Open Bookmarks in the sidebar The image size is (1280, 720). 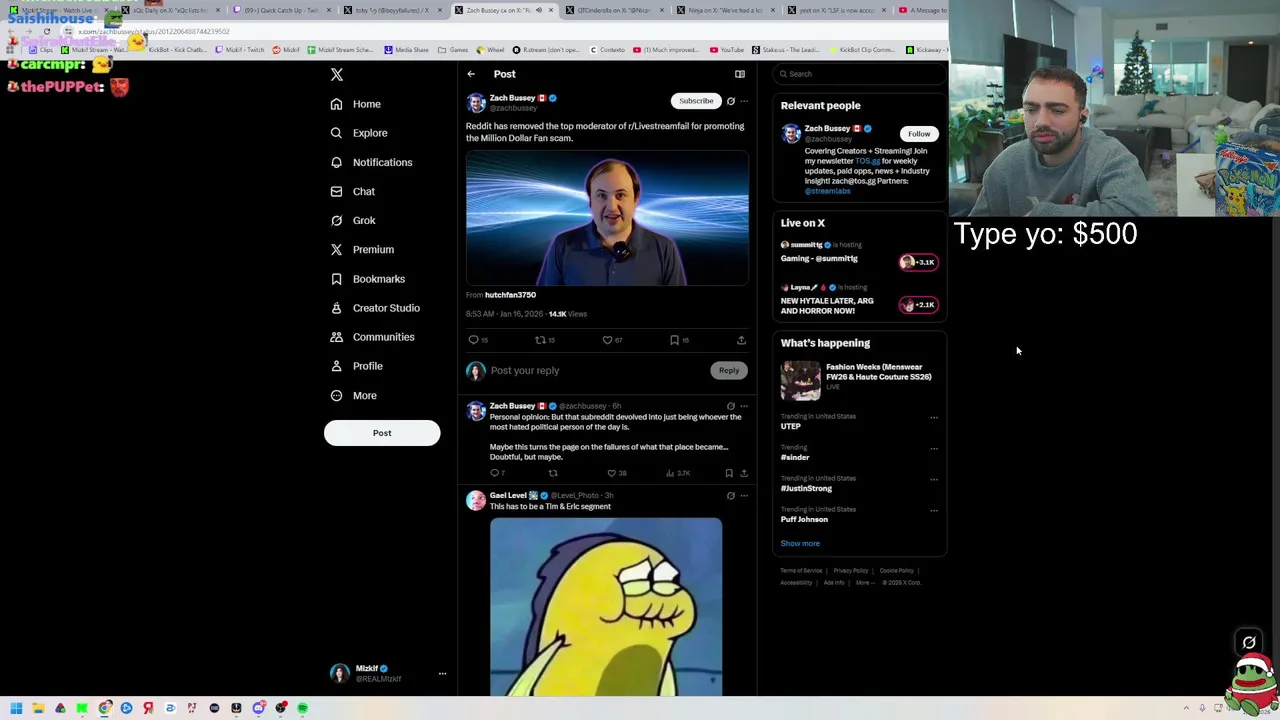(367, 279)
